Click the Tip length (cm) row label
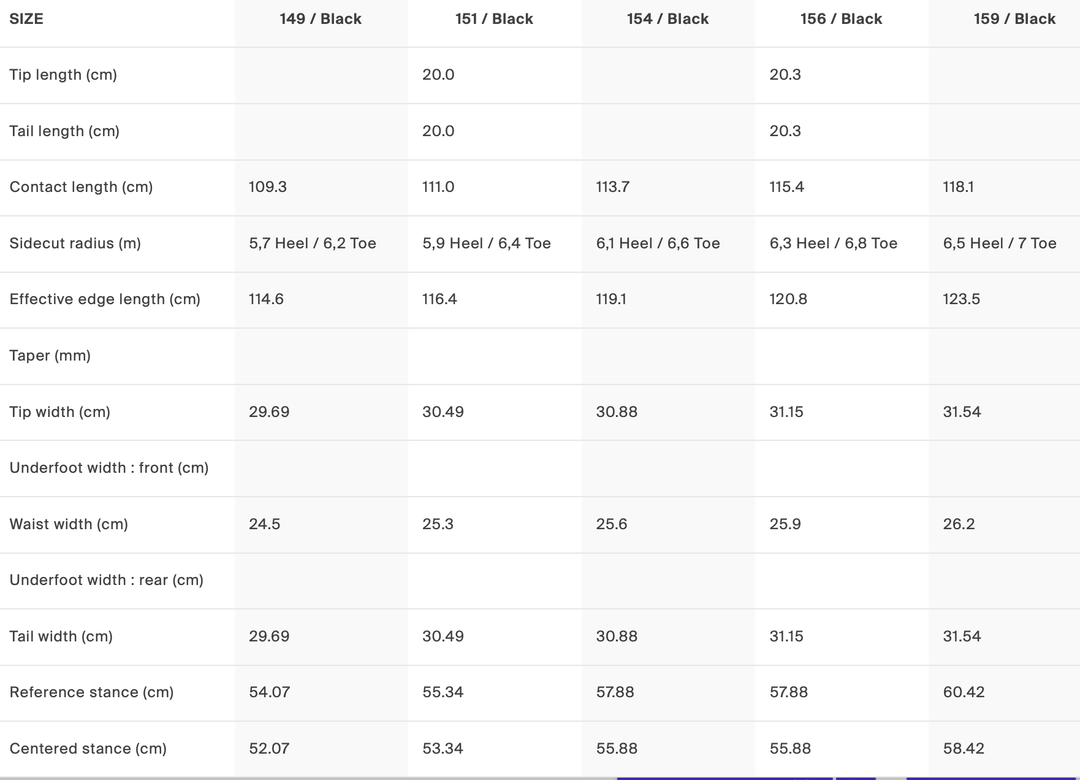1080x780 pixels. coord(63,75)
